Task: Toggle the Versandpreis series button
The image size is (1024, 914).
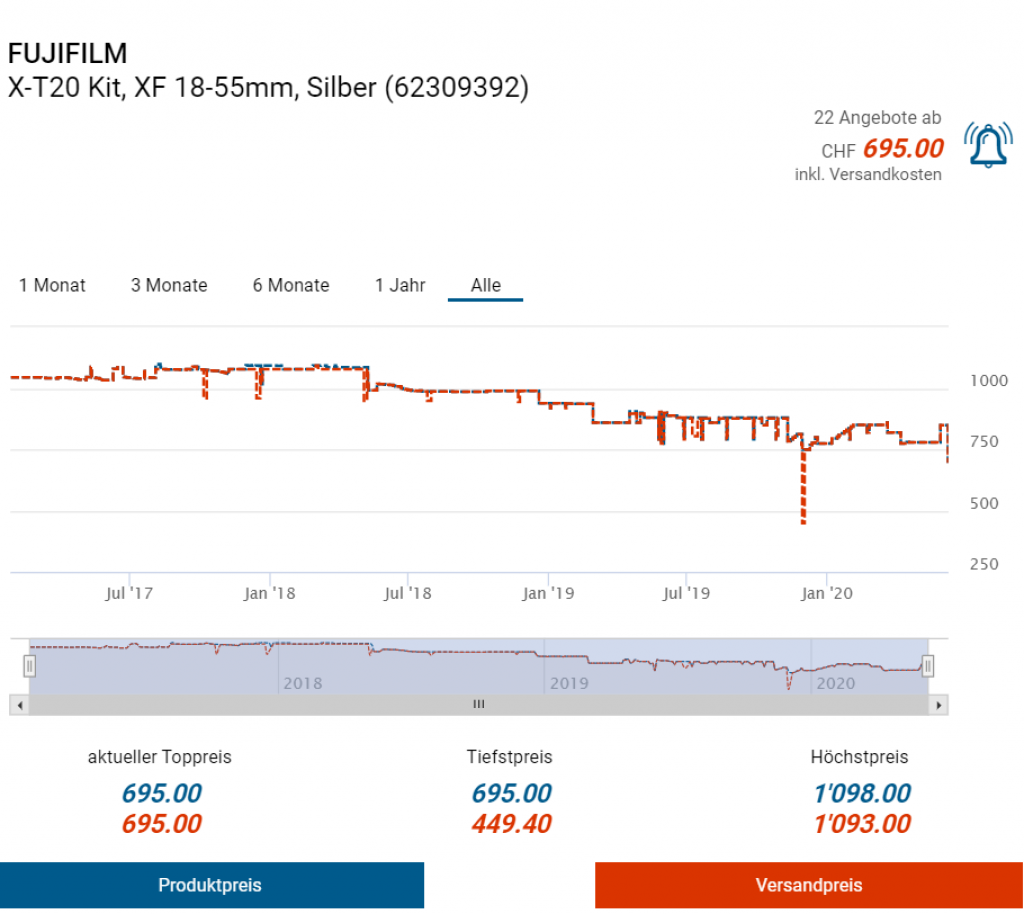Action: 808,885
